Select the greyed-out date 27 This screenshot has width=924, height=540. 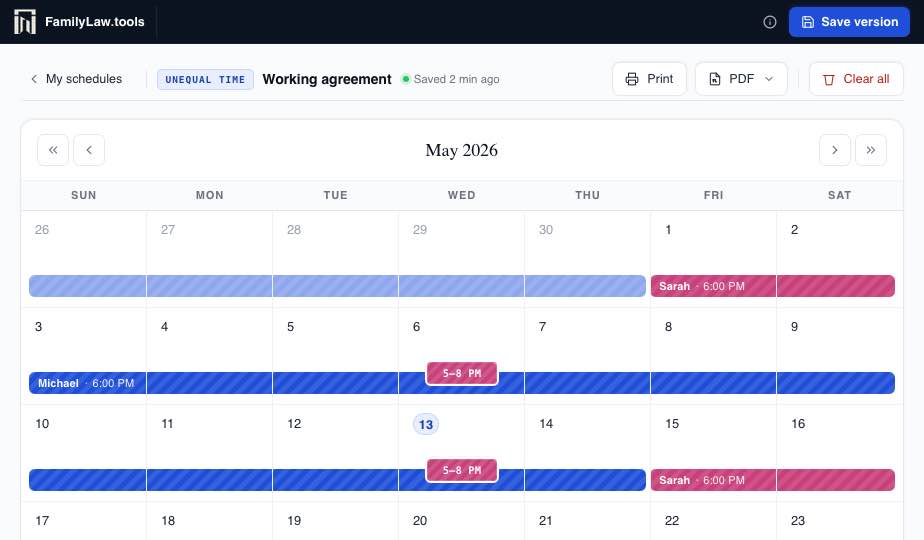(x=168, y=230)
